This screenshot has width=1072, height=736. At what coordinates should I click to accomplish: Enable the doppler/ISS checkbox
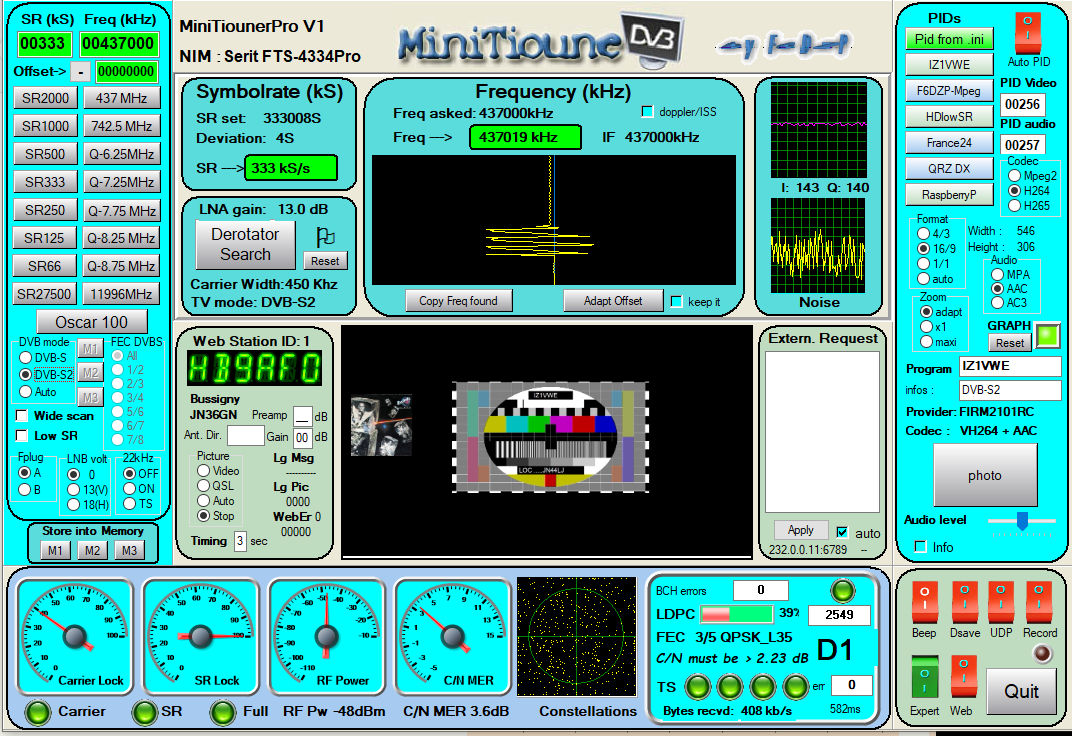point(647,112)
